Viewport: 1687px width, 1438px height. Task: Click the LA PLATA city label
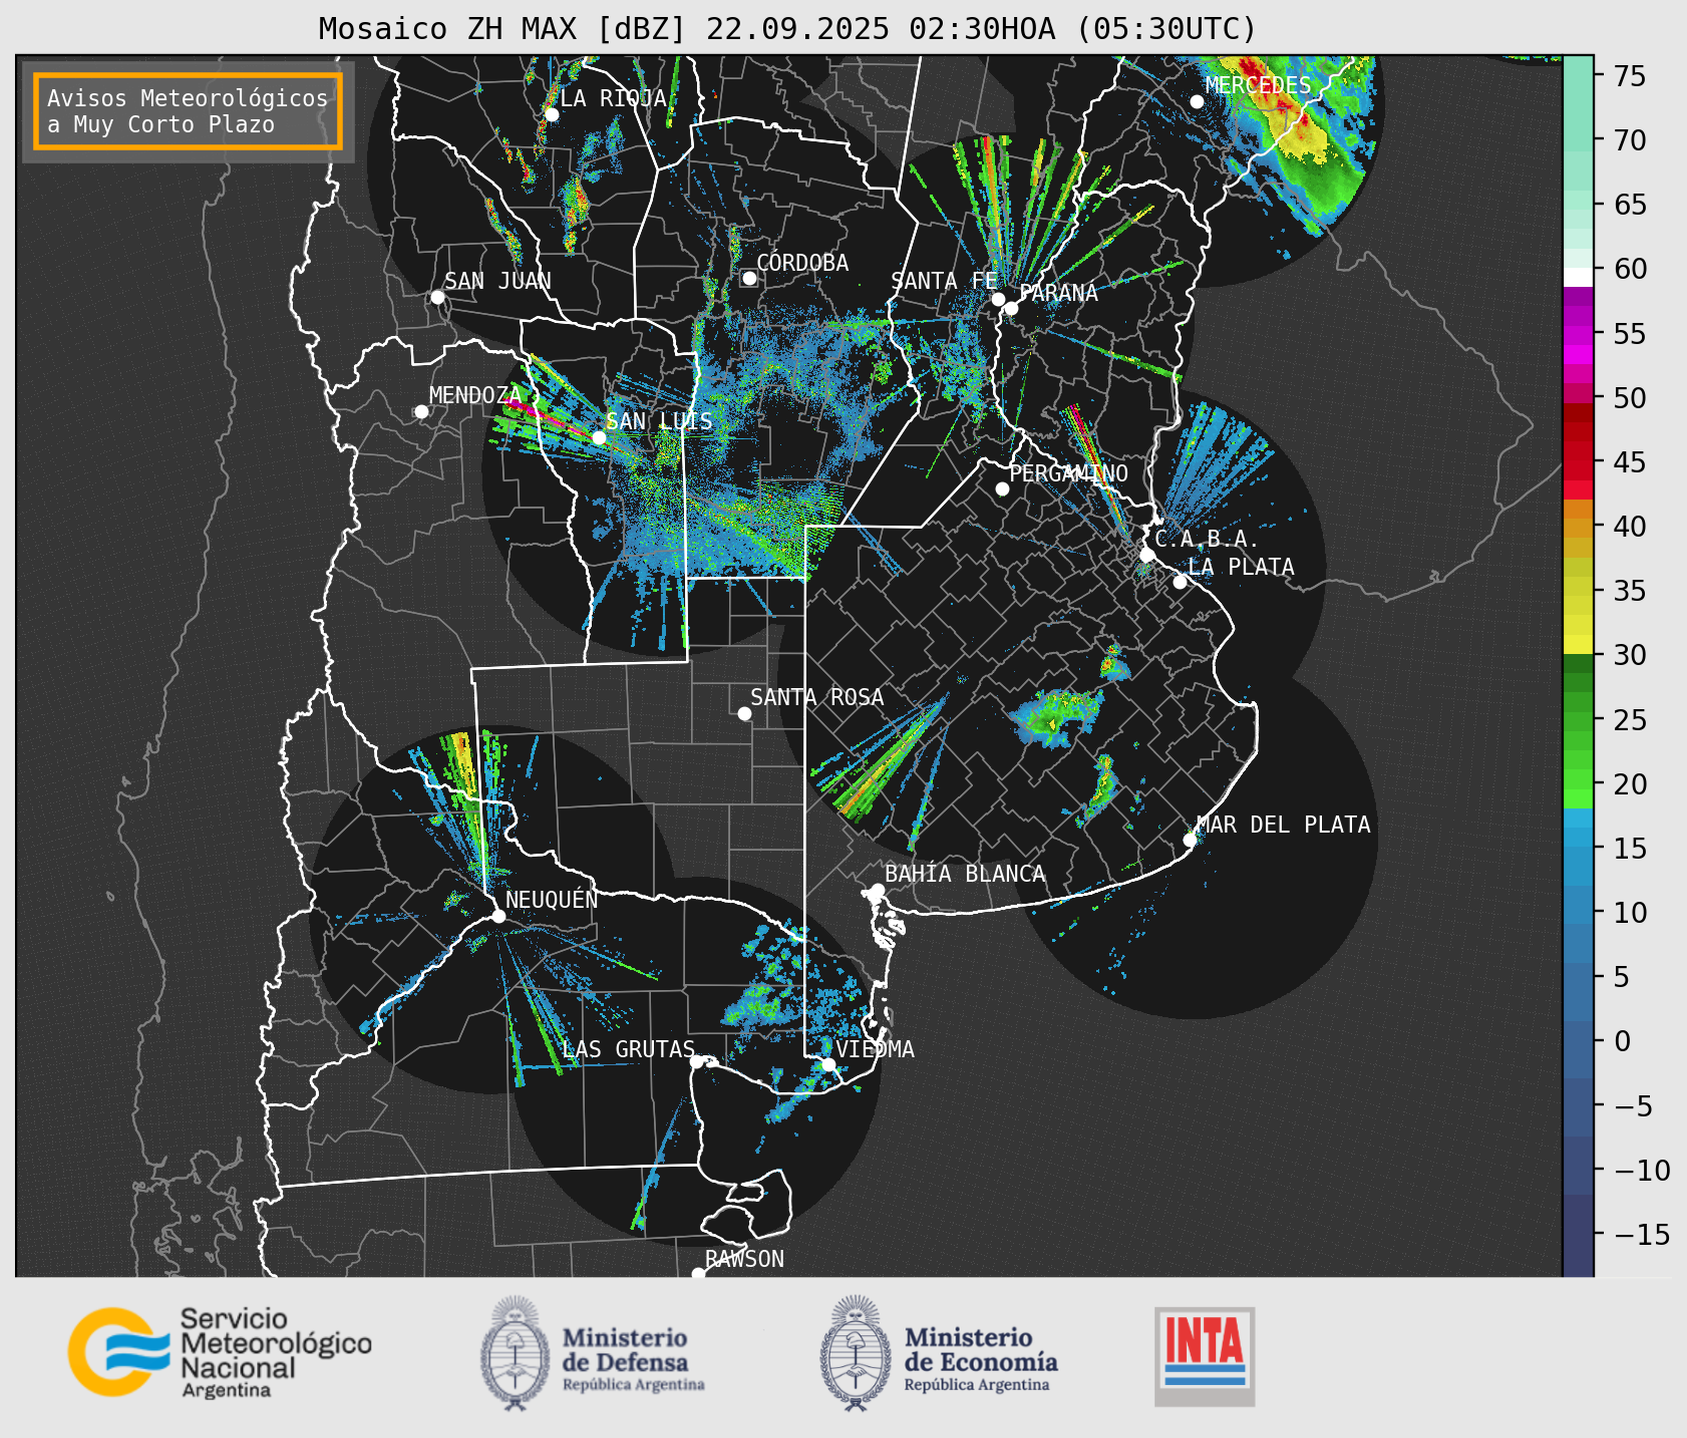point(1241,567)
